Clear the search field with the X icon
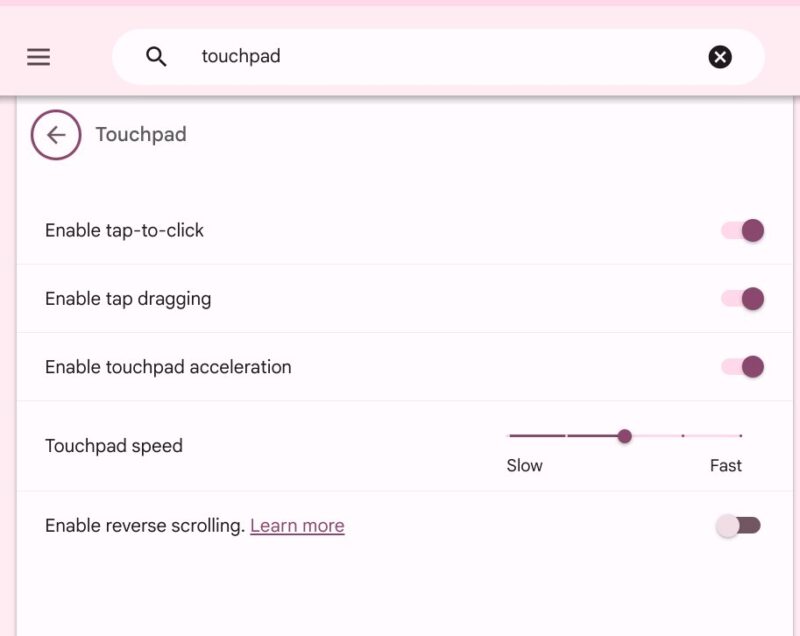Screen dimensions: 800x636 pos(720,57)
